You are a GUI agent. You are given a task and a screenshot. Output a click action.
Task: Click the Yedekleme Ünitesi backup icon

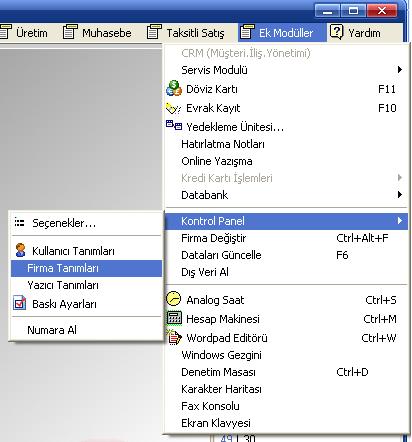click(x=174, y=125)
